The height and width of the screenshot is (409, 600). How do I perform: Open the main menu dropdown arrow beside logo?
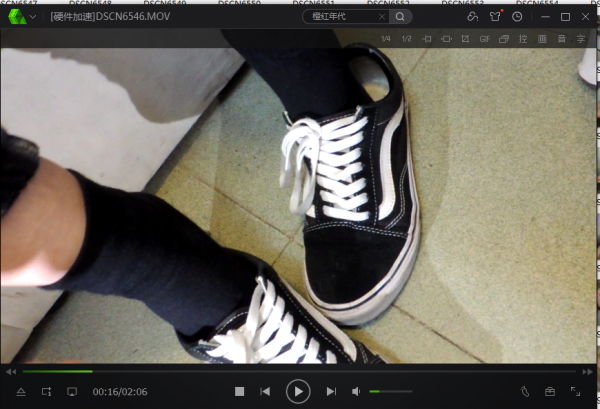(32, 17)
